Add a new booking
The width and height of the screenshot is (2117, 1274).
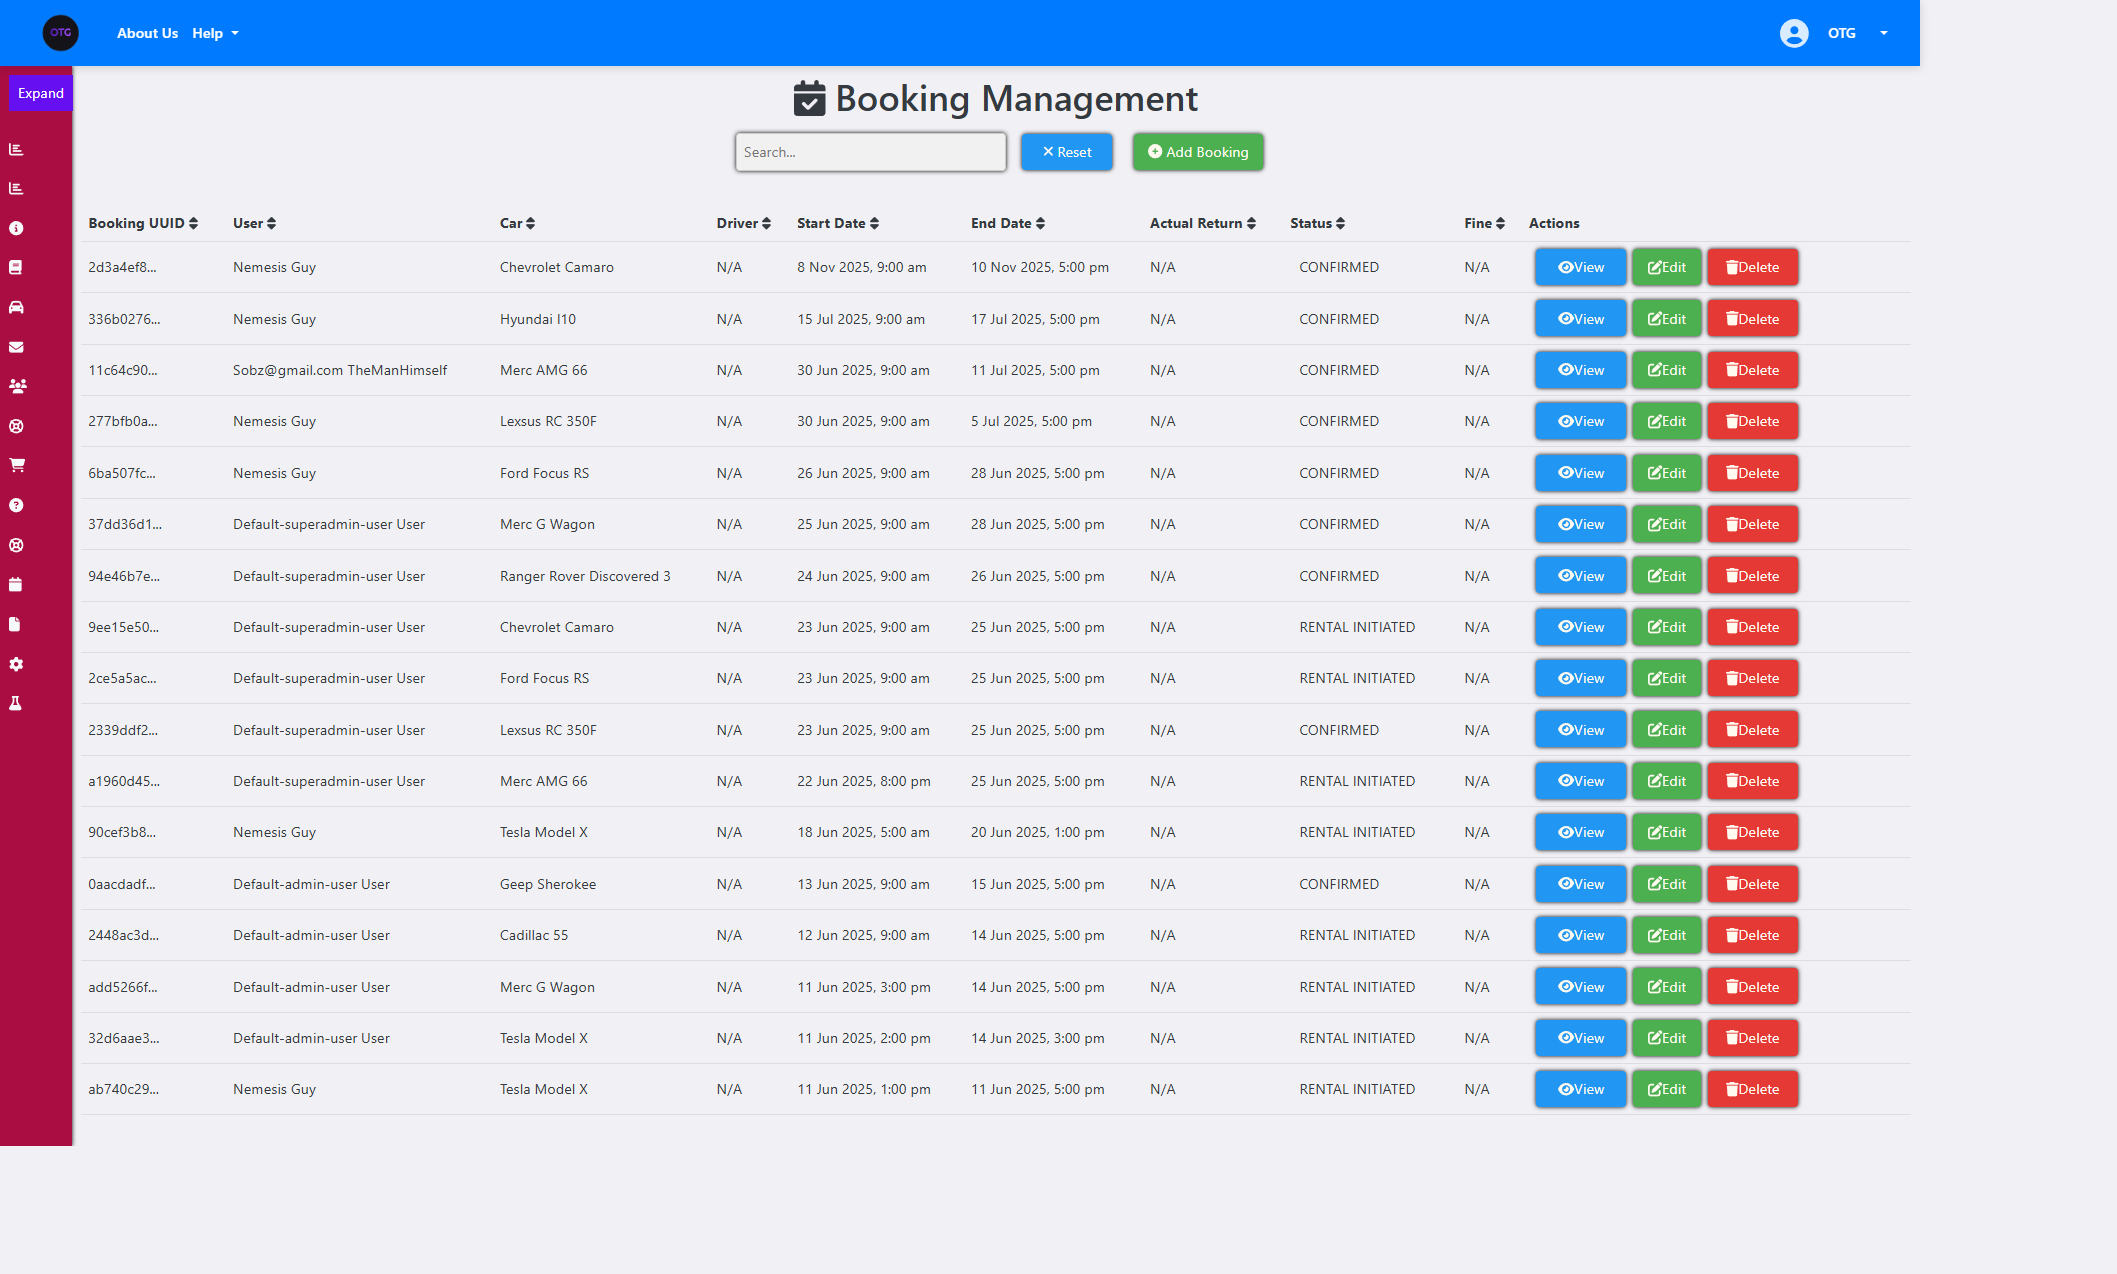(x=1198, y=152)
